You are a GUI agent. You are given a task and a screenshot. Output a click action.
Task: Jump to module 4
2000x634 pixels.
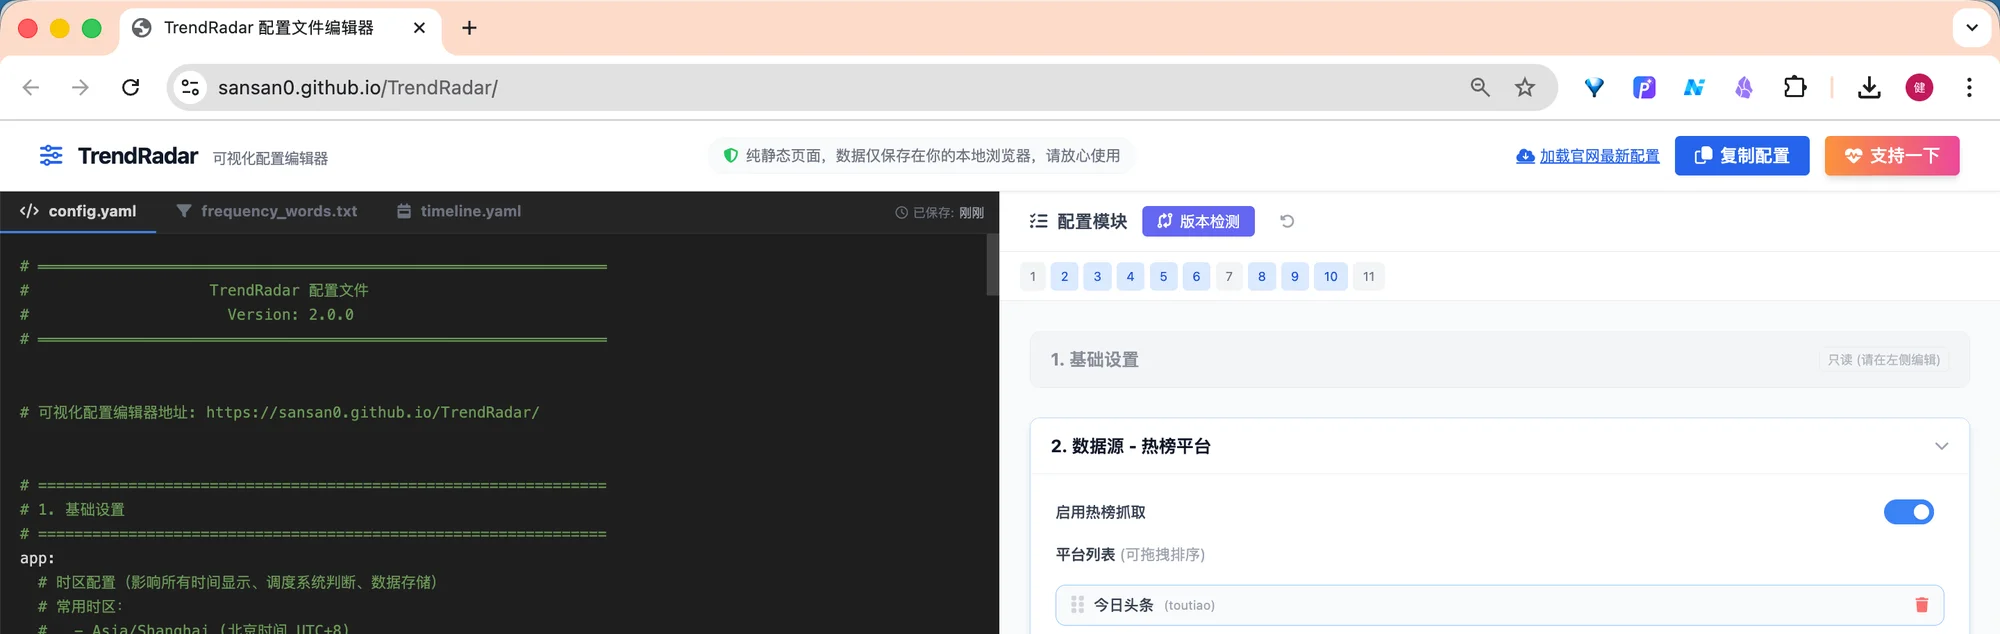click(x=1130, y=277)
